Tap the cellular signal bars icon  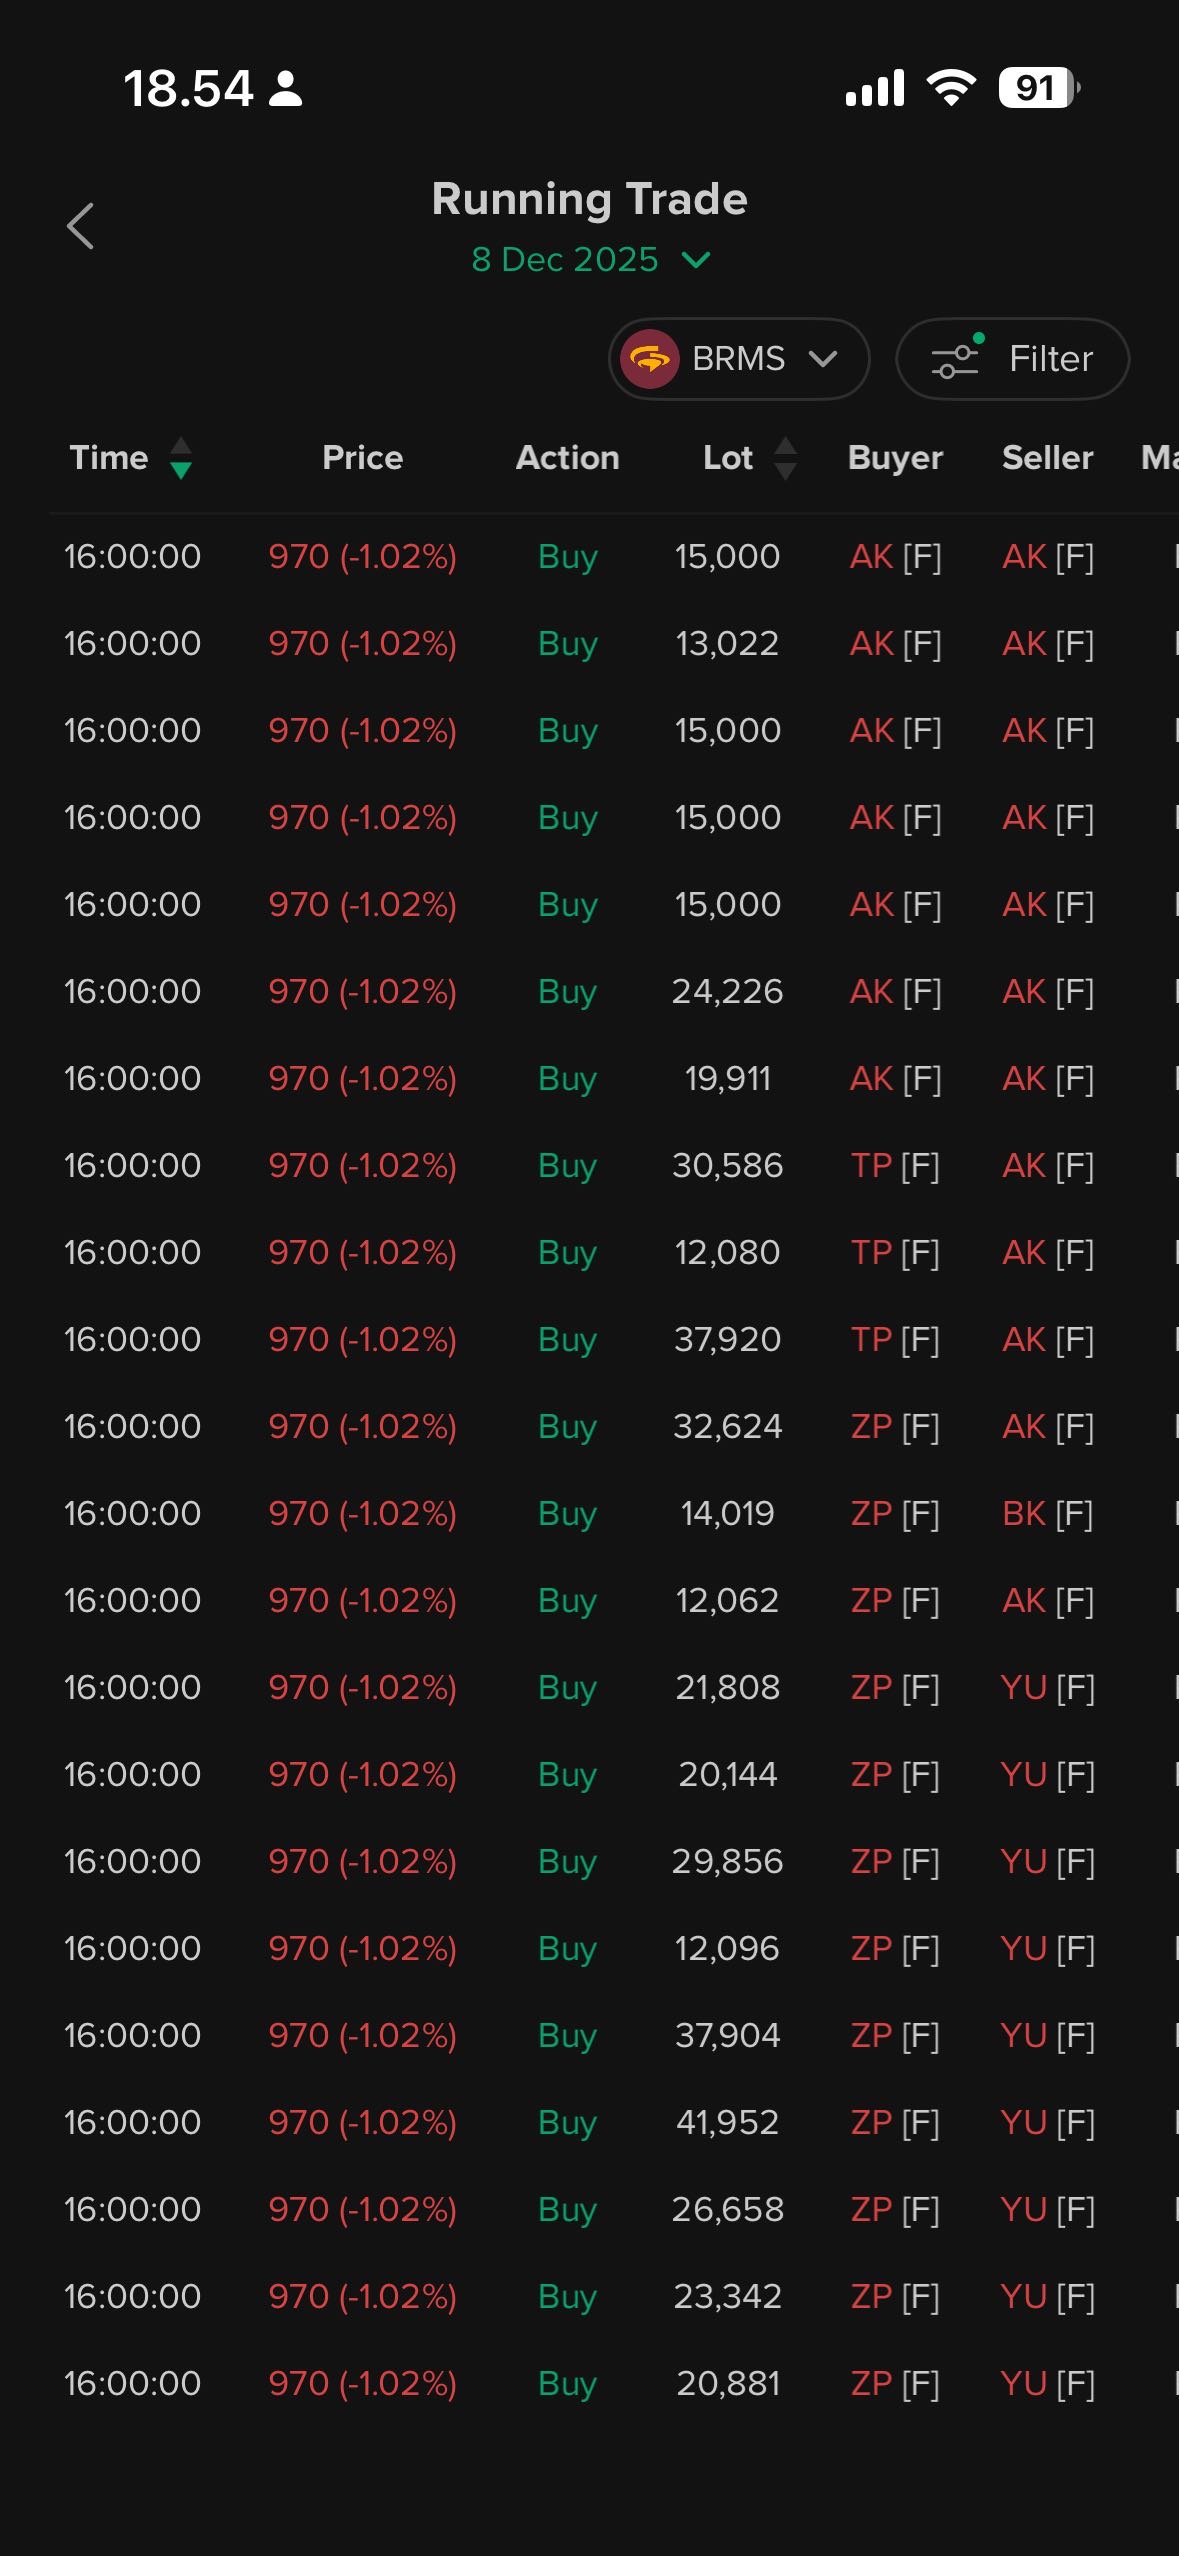[x=875, y=88]
